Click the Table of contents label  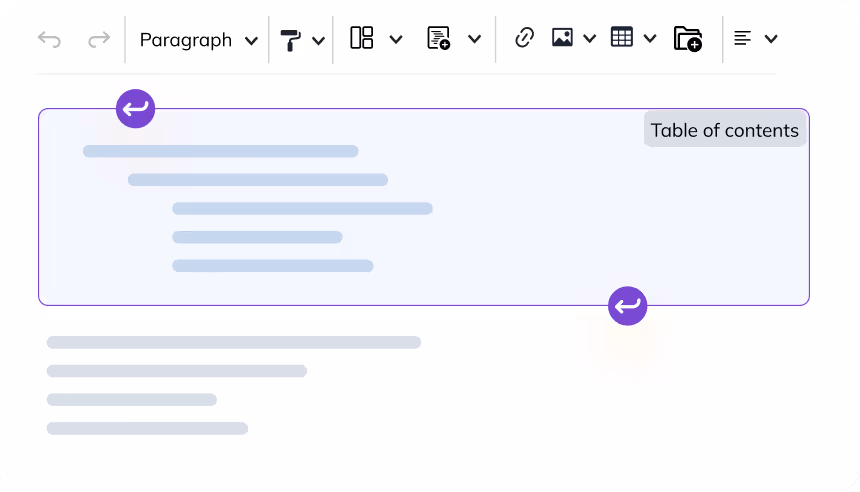click(x=724, y=130)
